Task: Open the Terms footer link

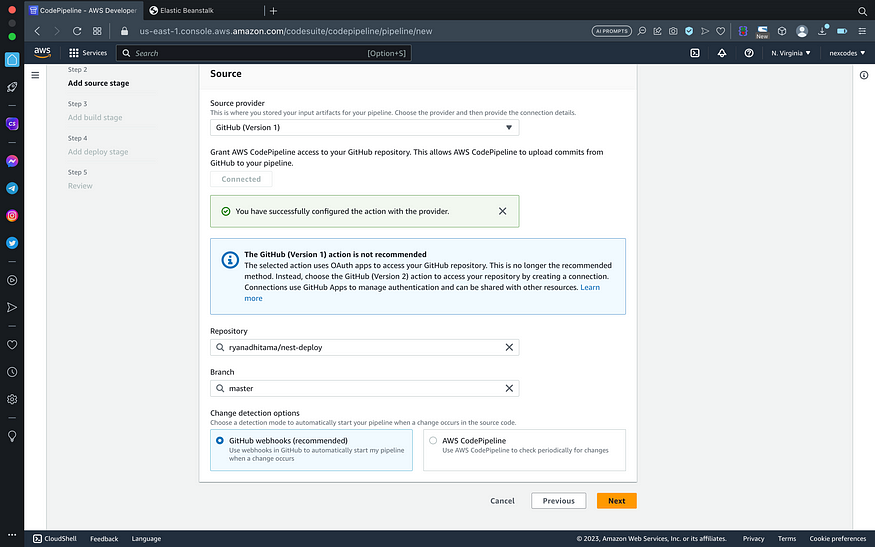Action: [x=787, y=539]
